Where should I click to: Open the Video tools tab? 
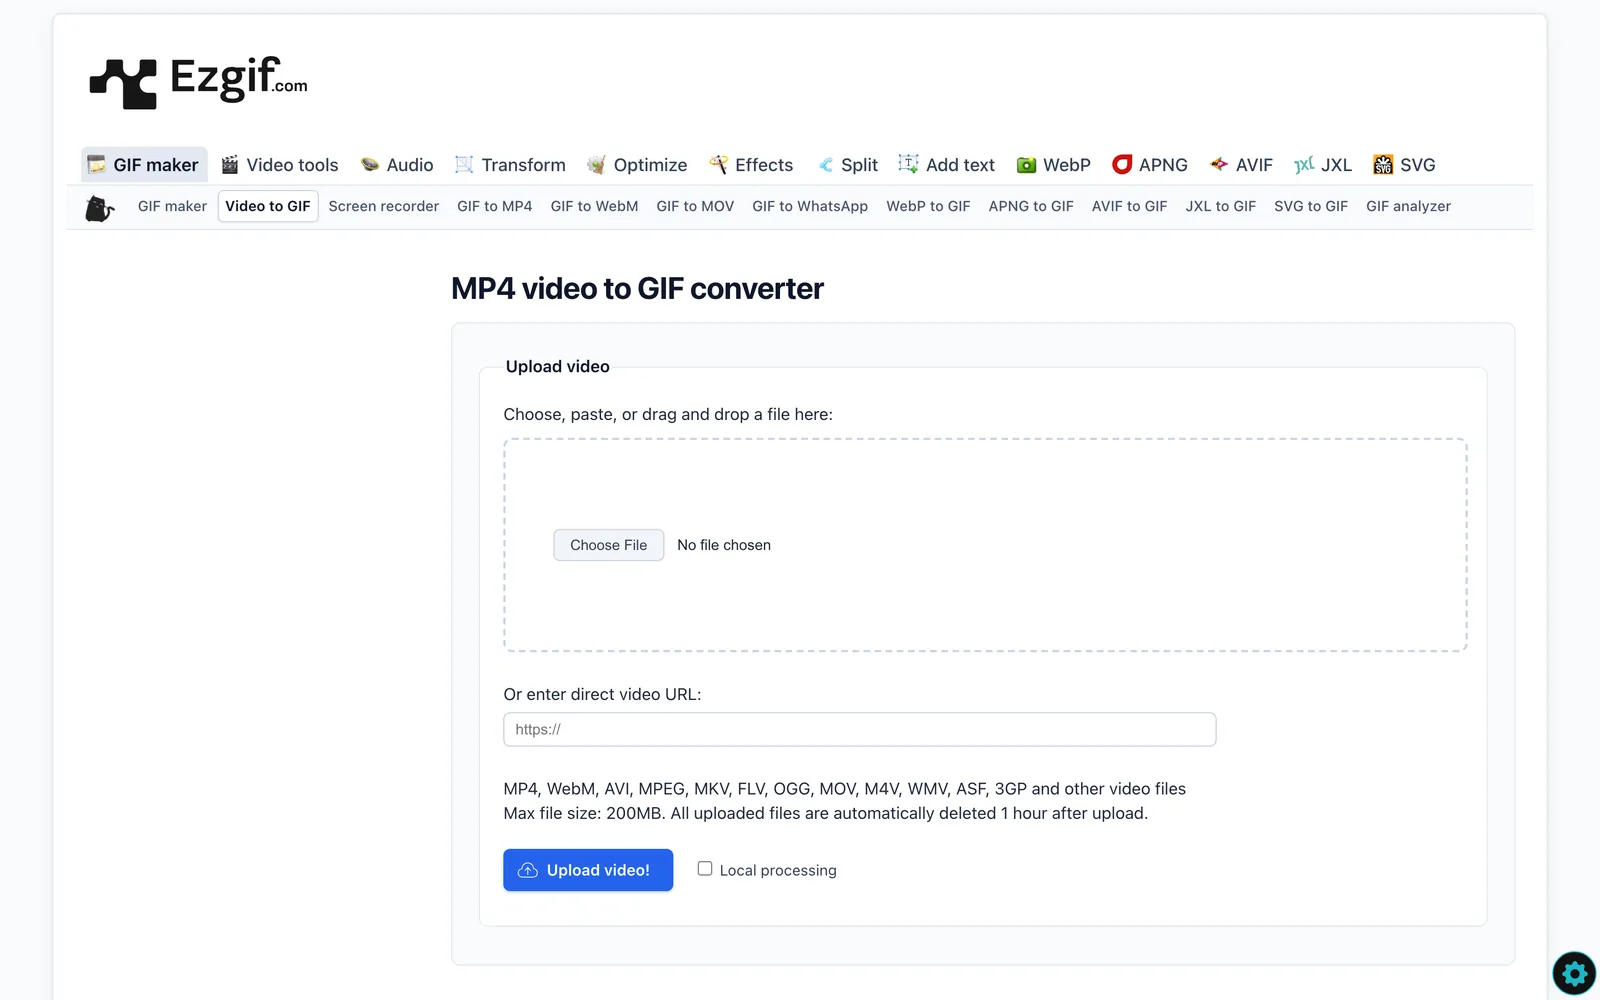[280, 165]
